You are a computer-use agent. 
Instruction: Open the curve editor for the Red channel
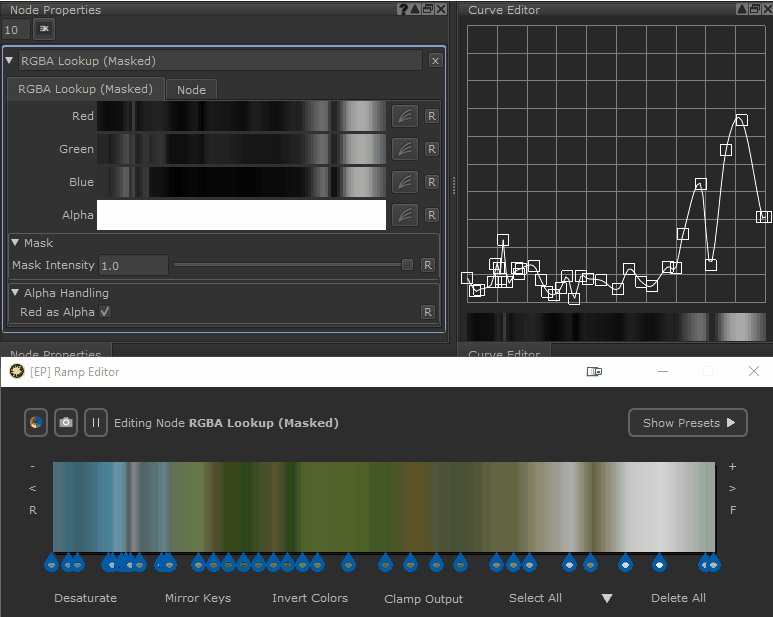[x=404, y=116]
